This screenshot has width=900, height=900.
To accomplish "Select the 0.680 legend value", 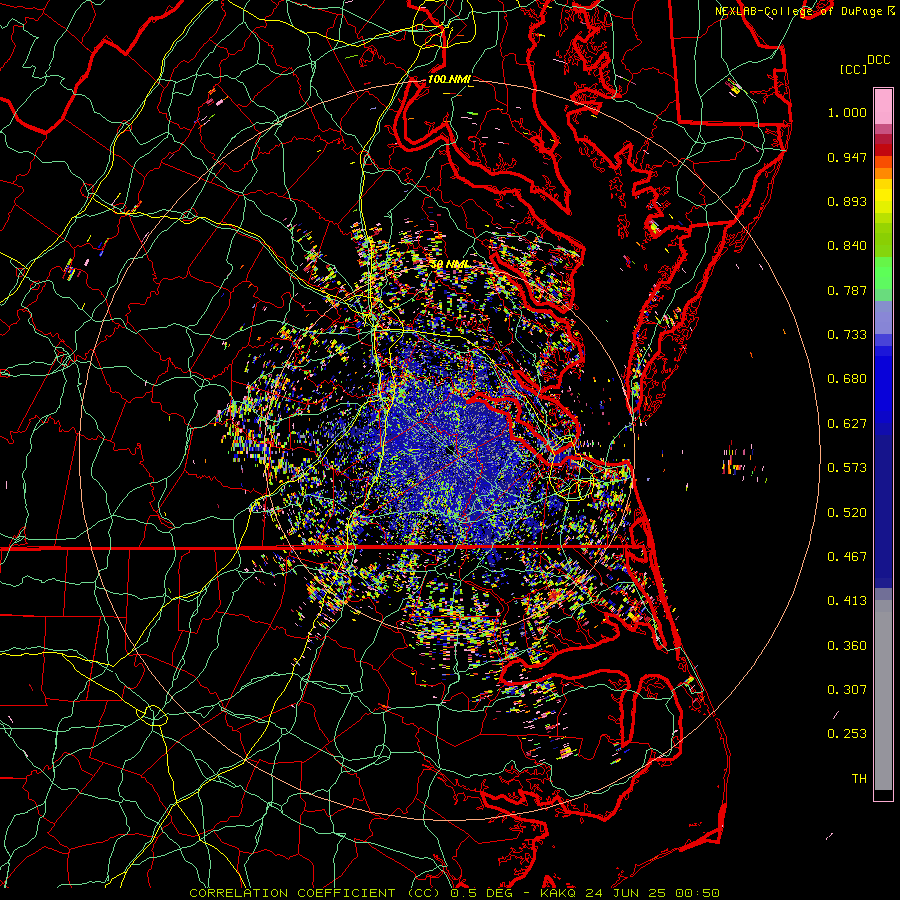I will coord(847,379).
